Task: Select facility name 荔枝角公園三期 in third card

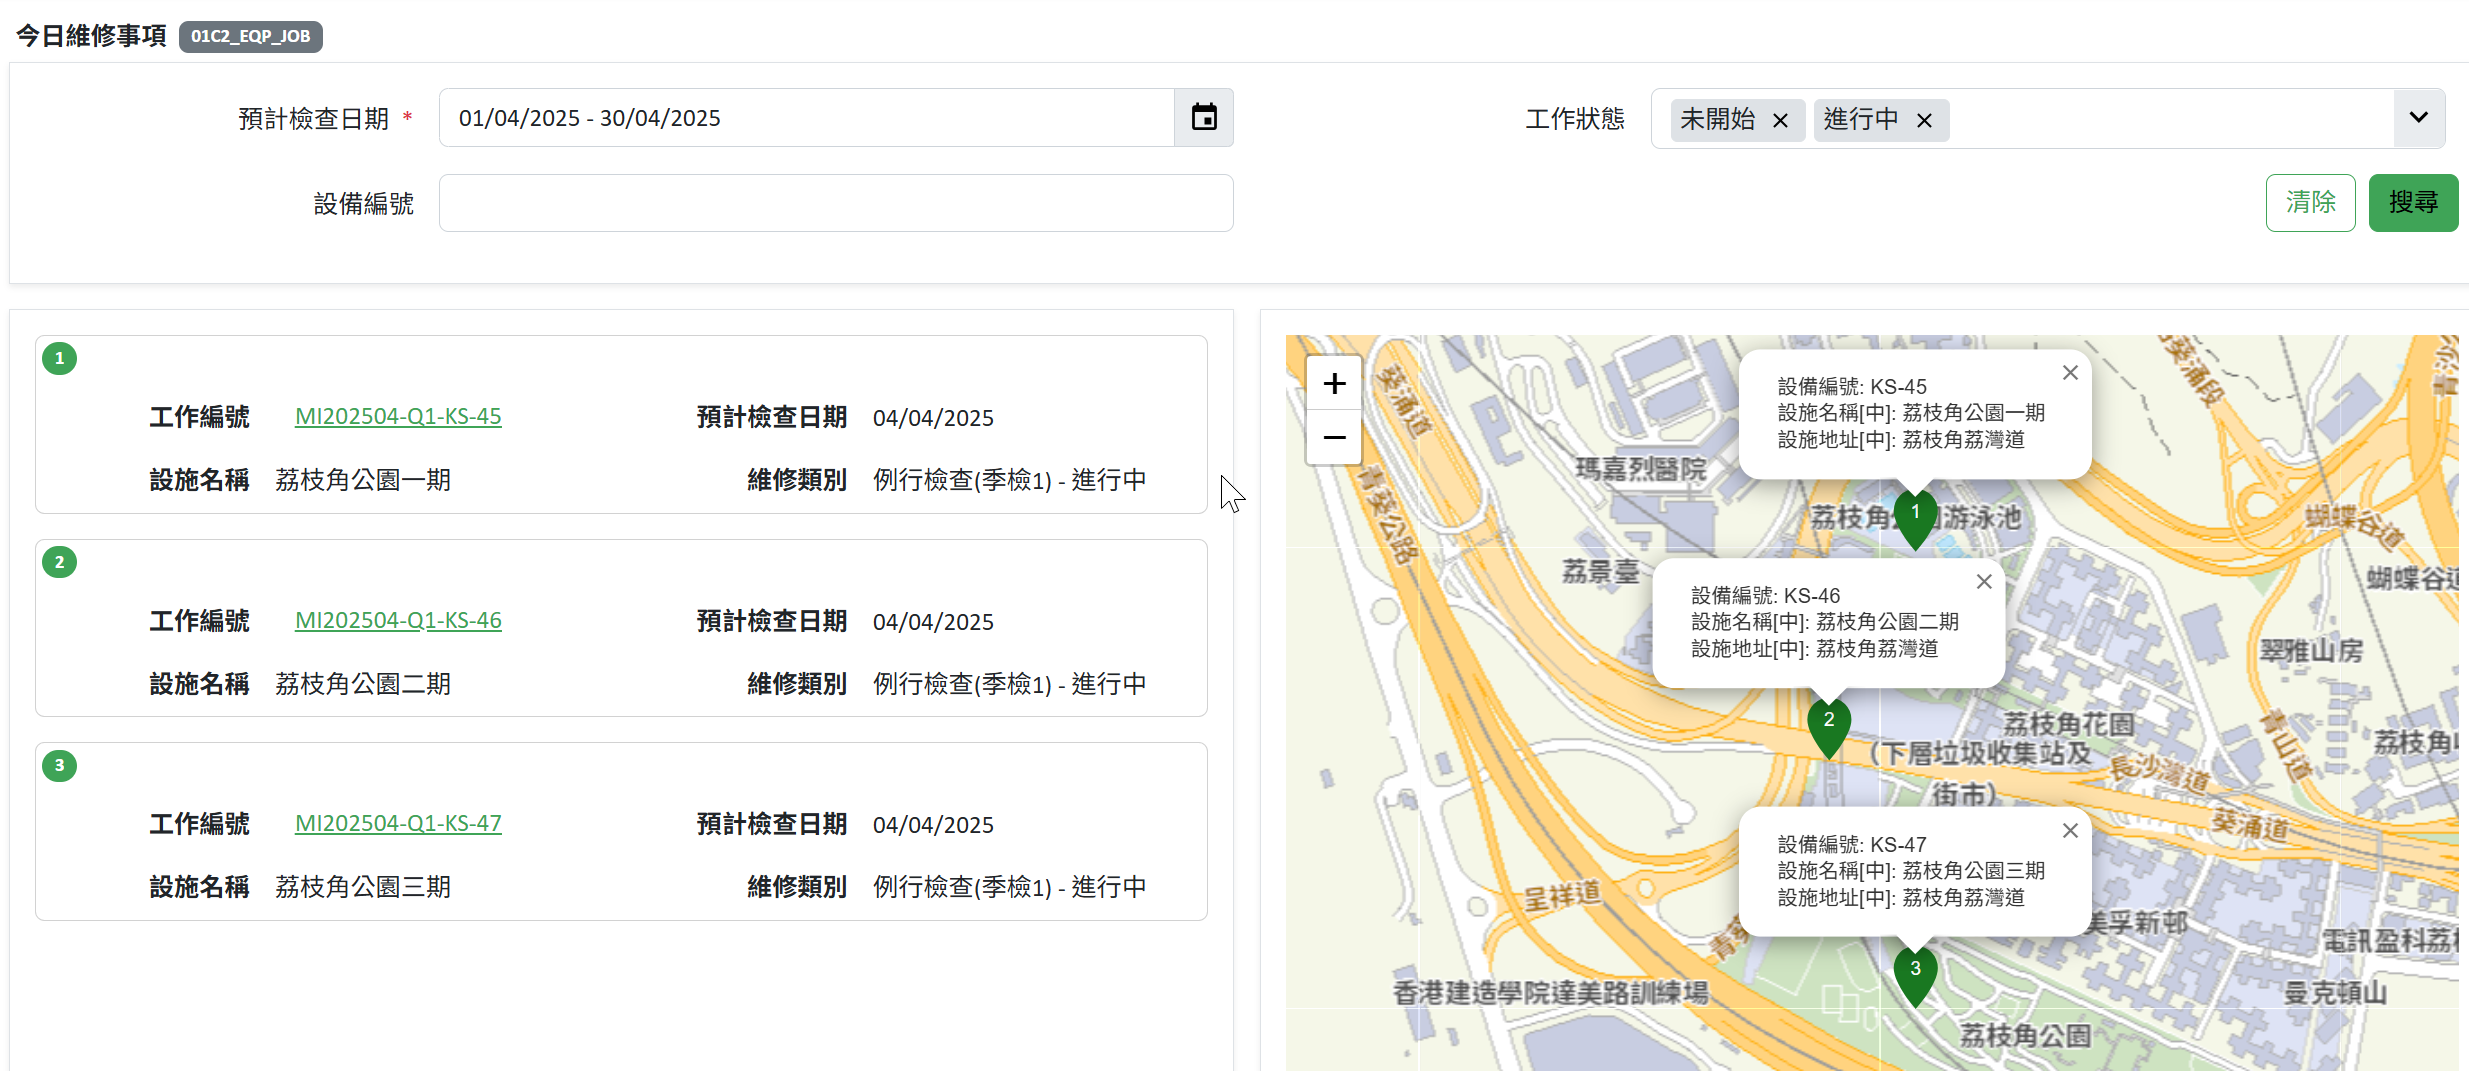Action: [x=363, y=887]
